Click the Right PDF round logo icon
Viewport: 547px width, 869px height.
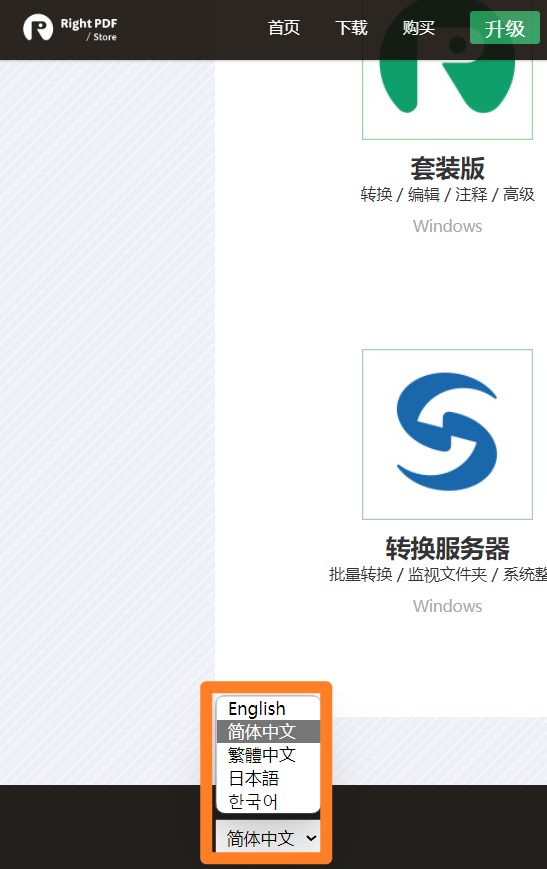[x=38, y=27]
